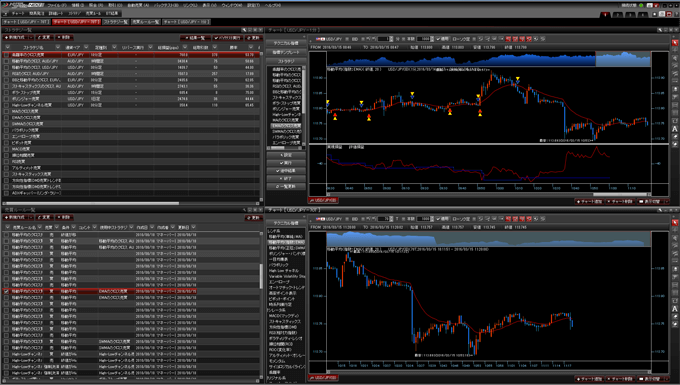
Task: Click the bar count input field in upper chart toolbar
Action: 424,39
